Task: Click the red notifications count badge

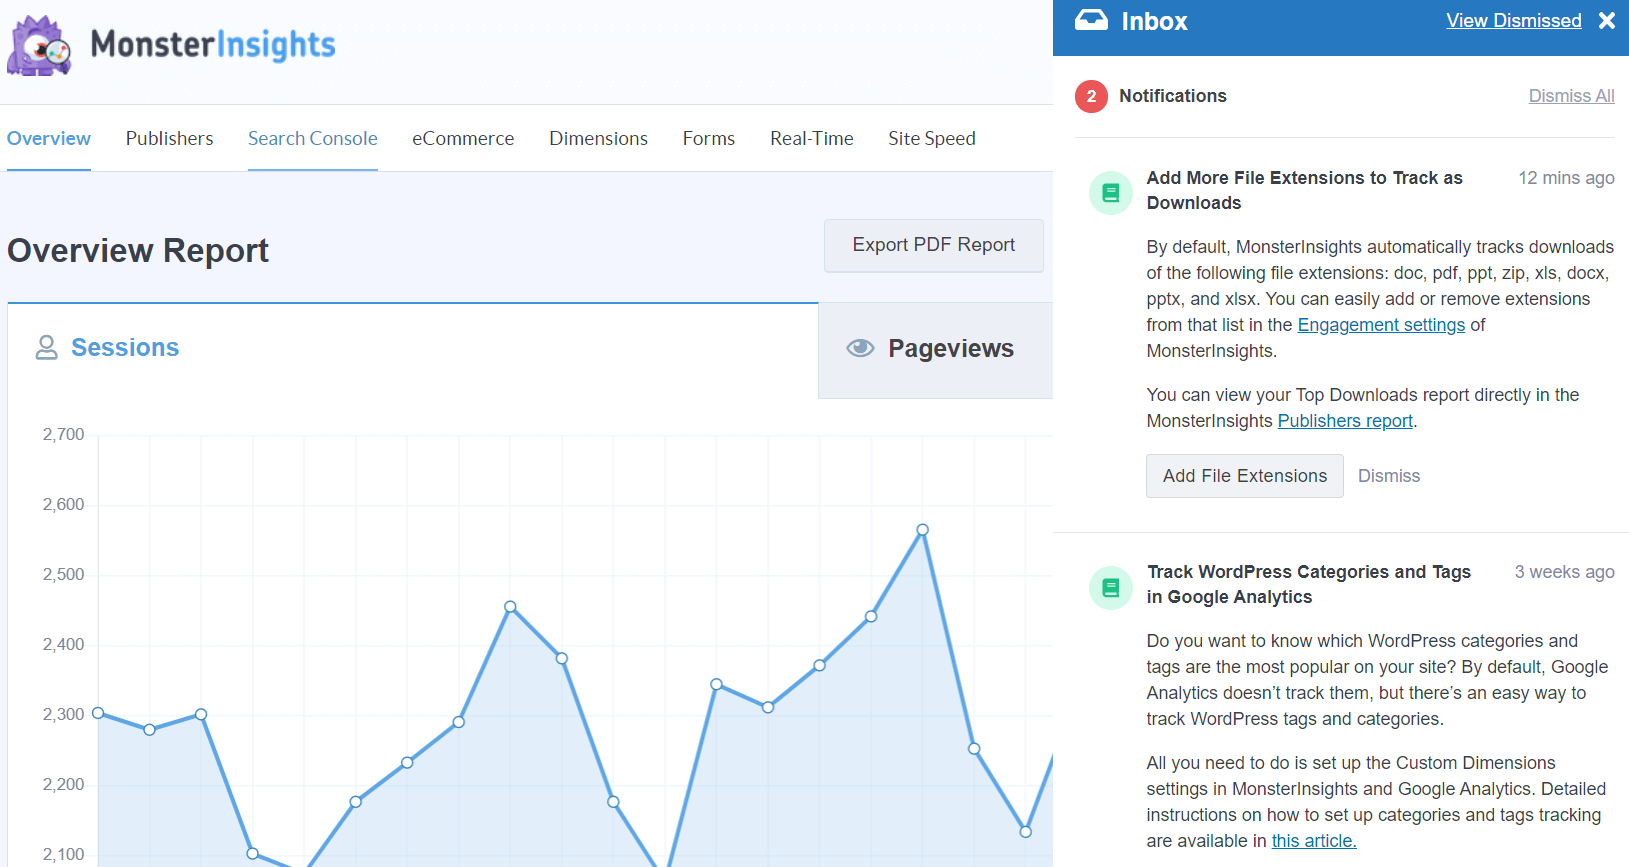Action: (1091, 96)
